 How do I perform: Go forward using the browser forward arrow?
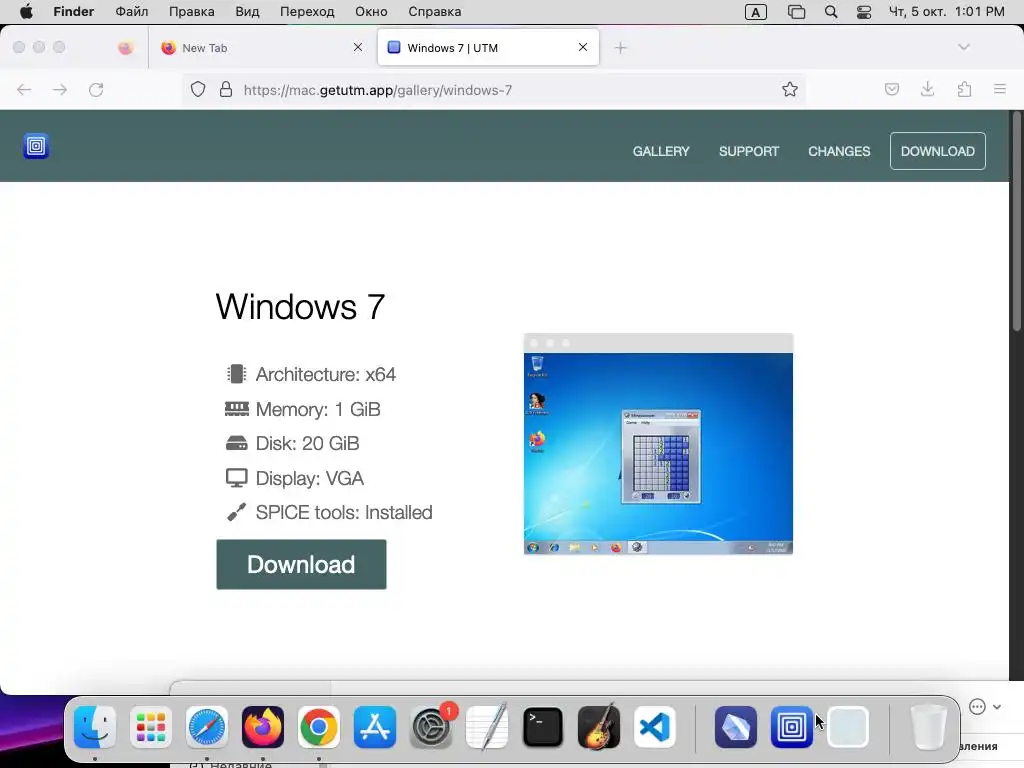pos(60,90)
